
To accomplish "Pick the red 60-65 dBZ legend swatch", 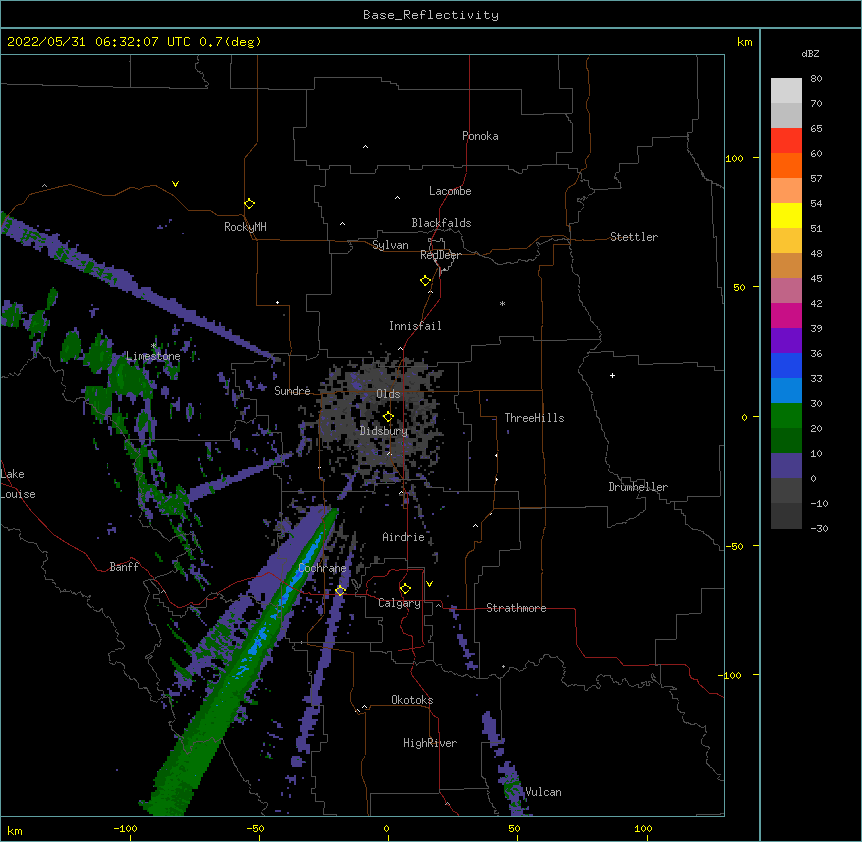I will click(x=786, y=141).
